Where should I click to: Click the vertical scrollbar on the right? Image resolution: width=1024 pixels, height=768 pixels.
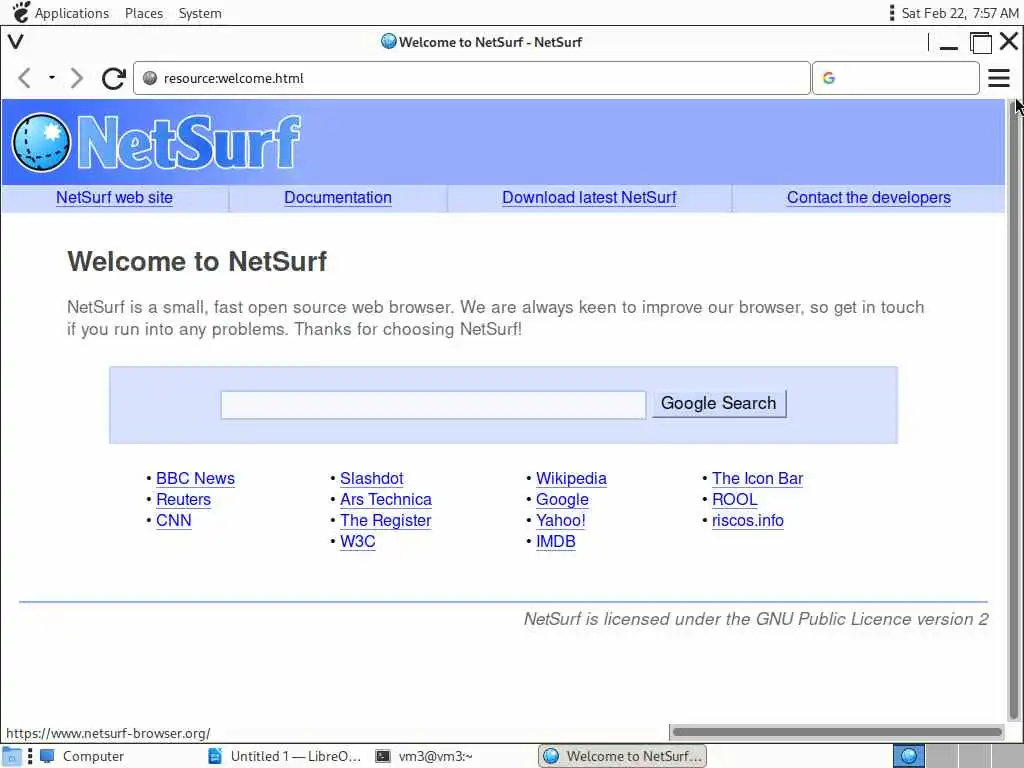pyautogui.click(x=1014, y=408)
